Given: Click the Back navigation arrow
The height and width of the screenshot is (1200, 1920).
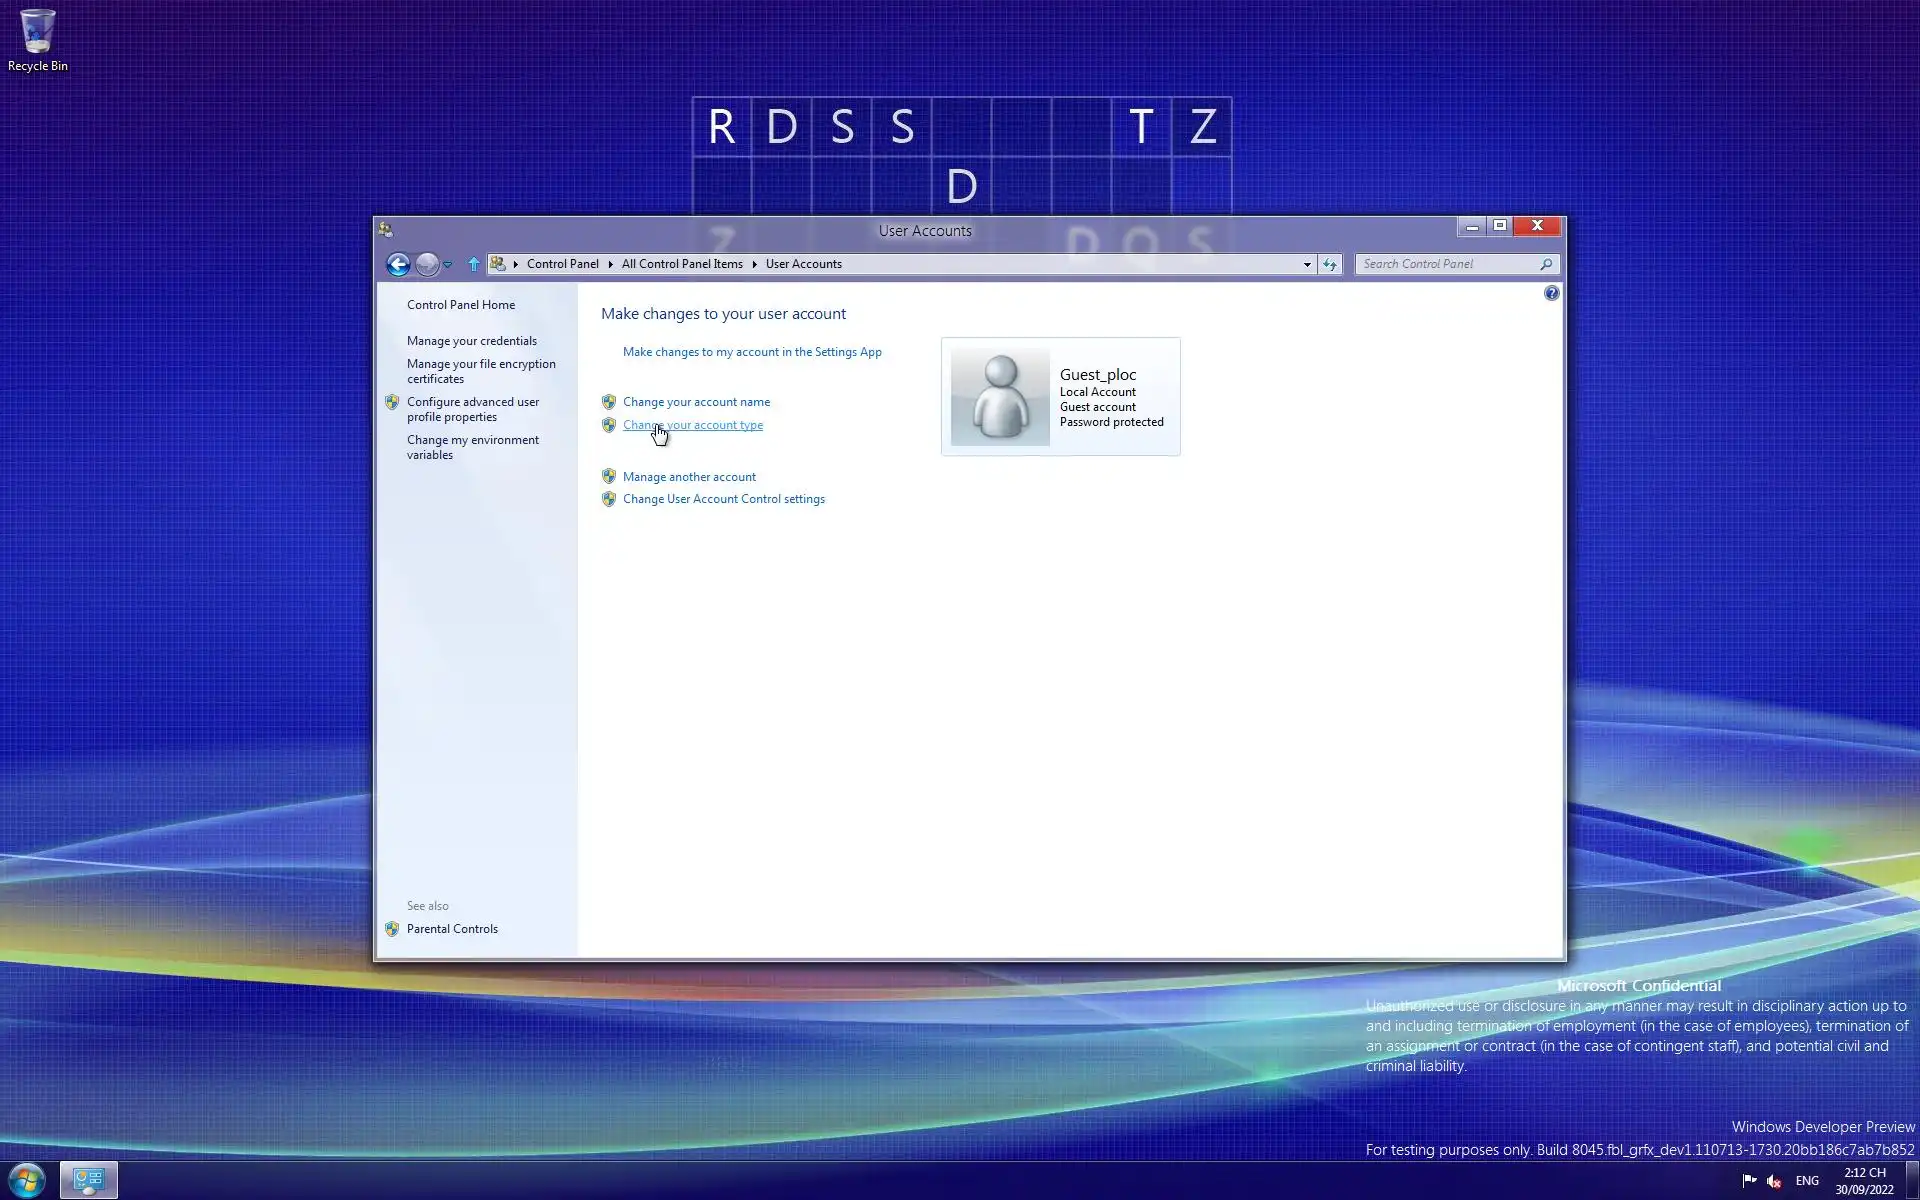Looking at the screenshot, I should (398, 264).
